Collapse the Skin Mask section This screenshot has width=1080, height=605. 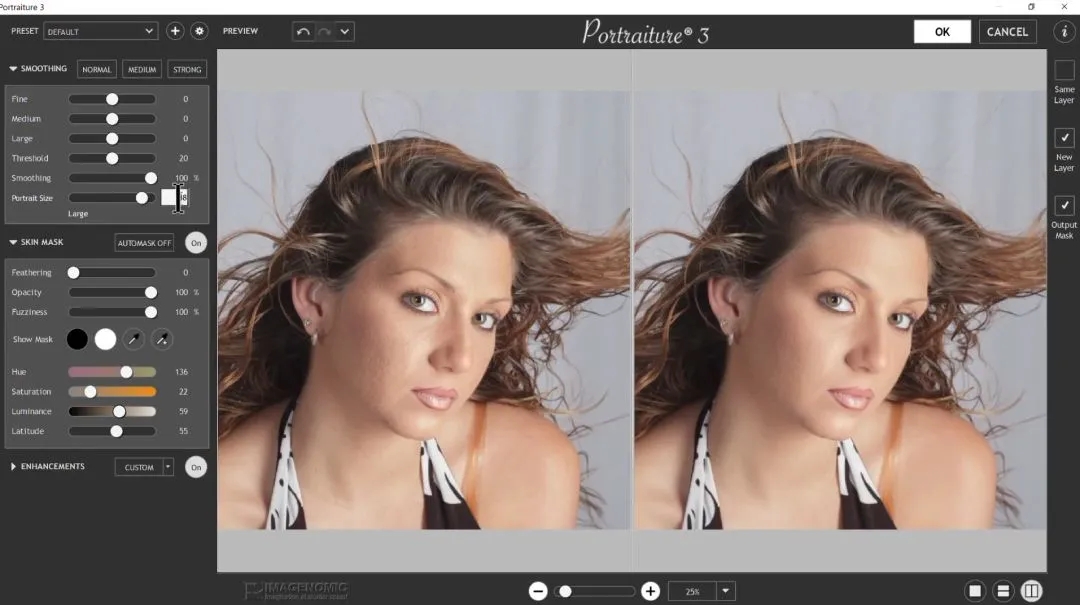click(13, 243)
